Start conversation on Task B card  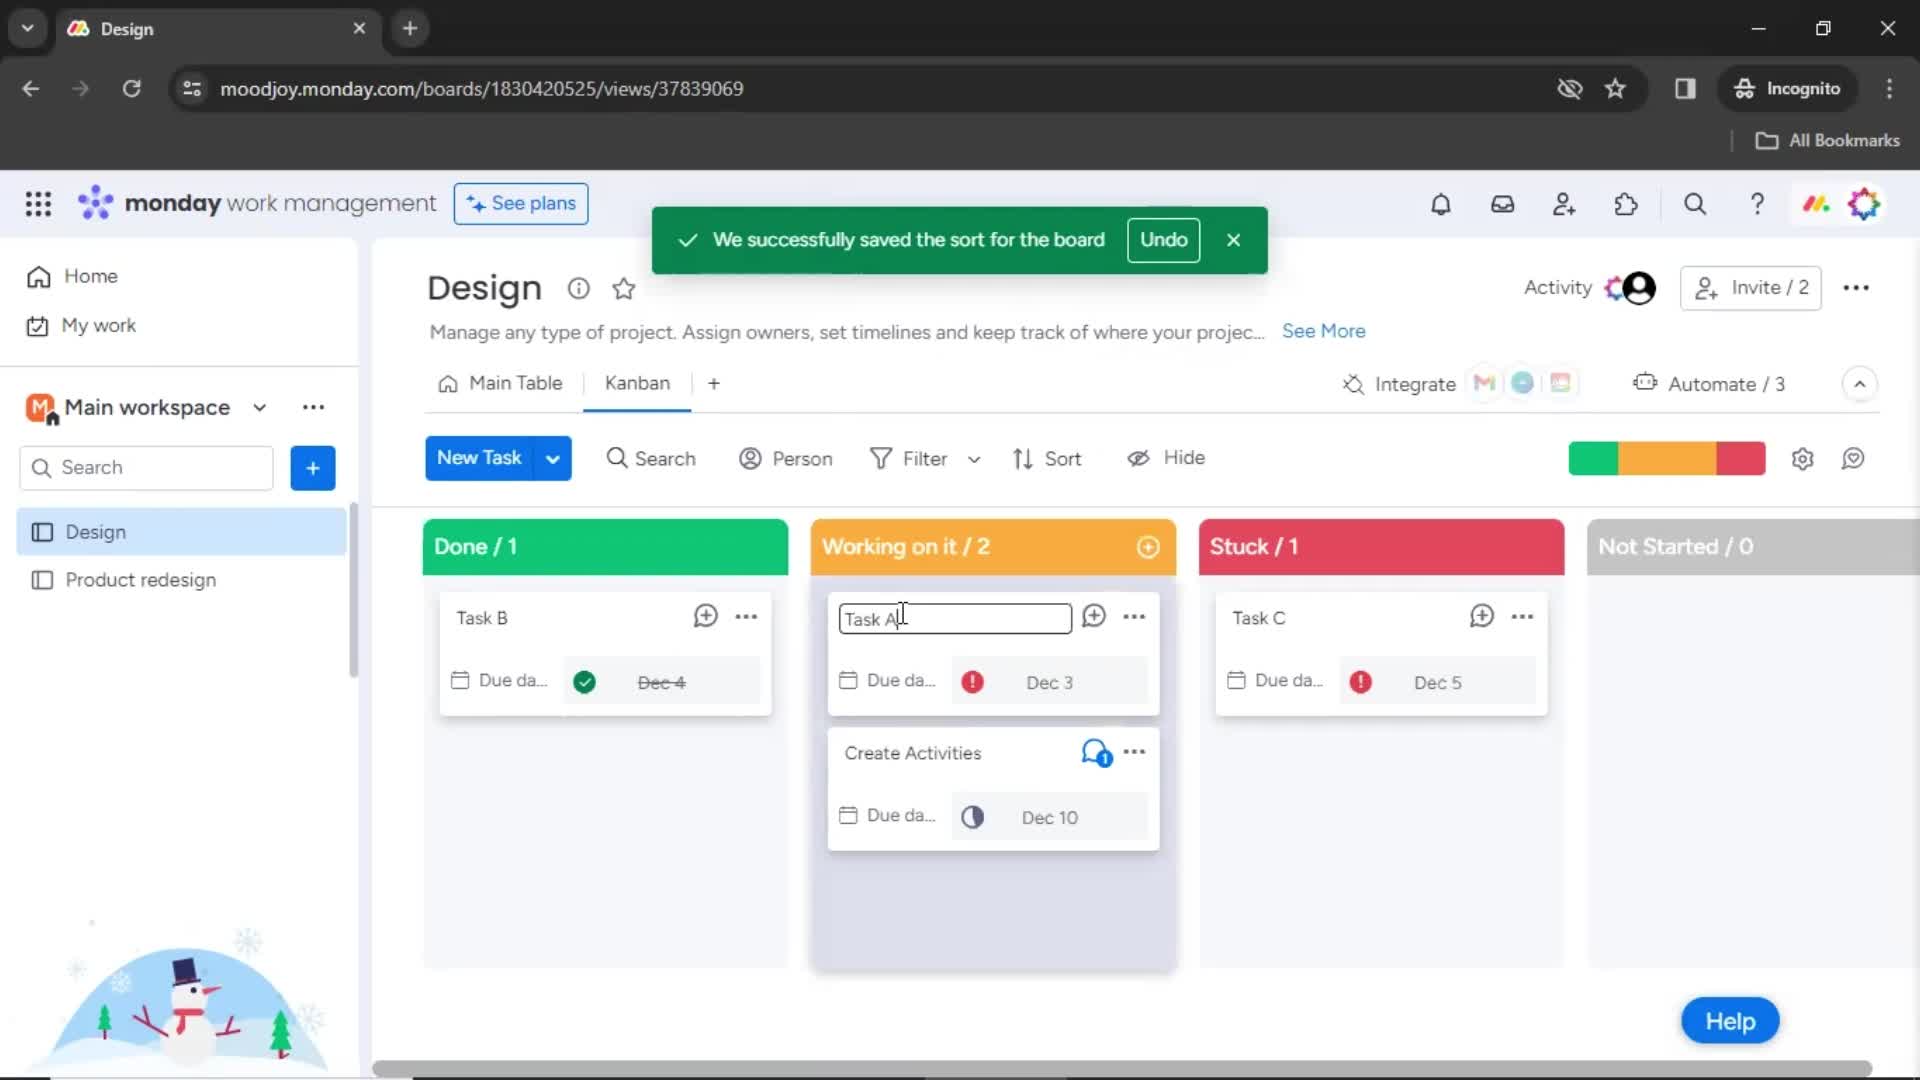(x=706, y=616)
